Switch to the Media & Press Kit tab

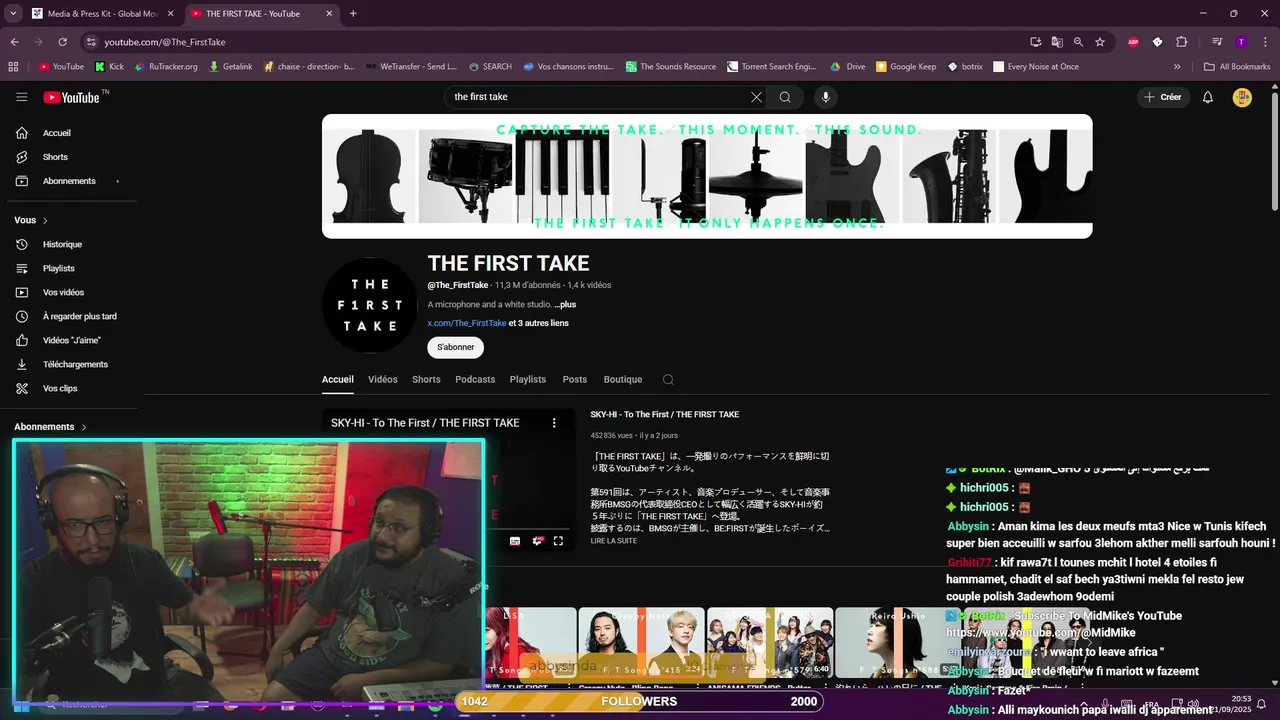click(104, 14)
